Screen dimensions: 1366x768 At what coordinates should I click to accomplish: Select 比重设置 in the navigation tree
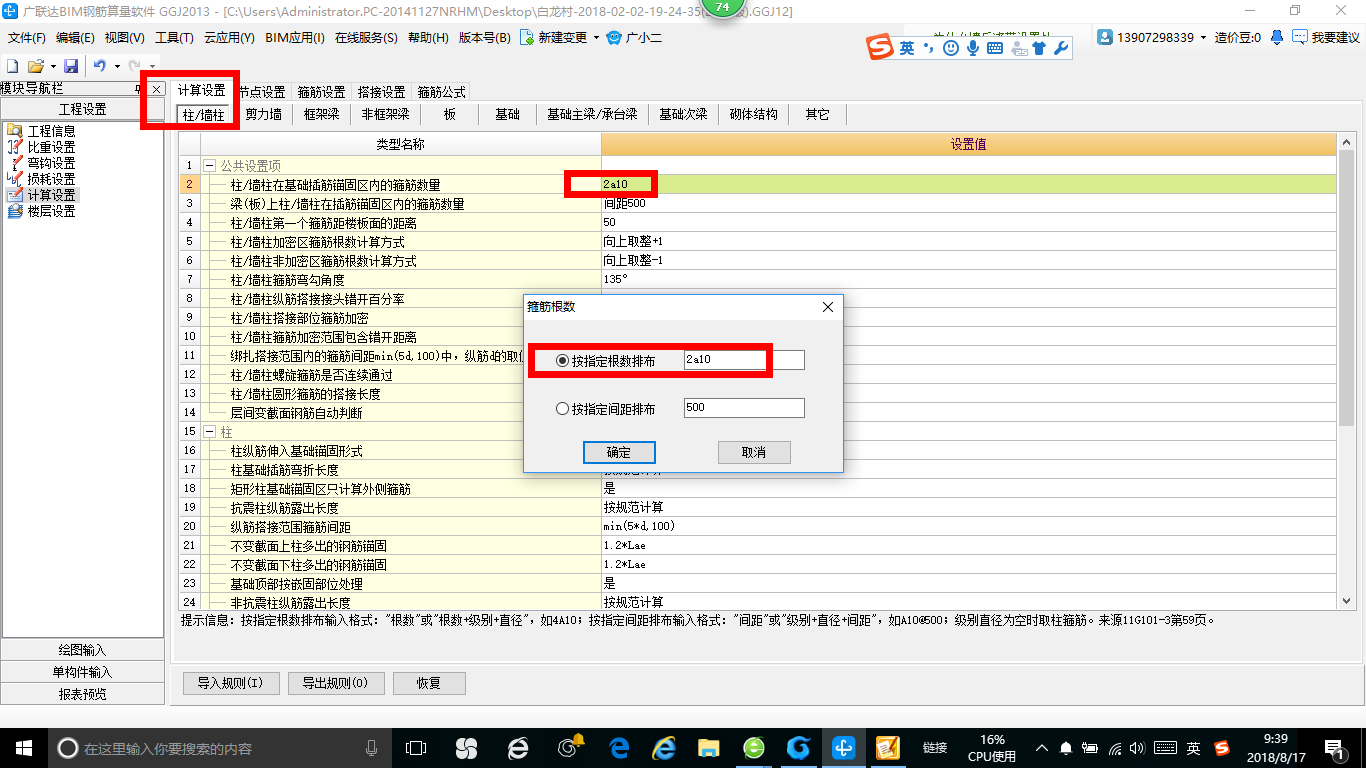tap(51, 147)
